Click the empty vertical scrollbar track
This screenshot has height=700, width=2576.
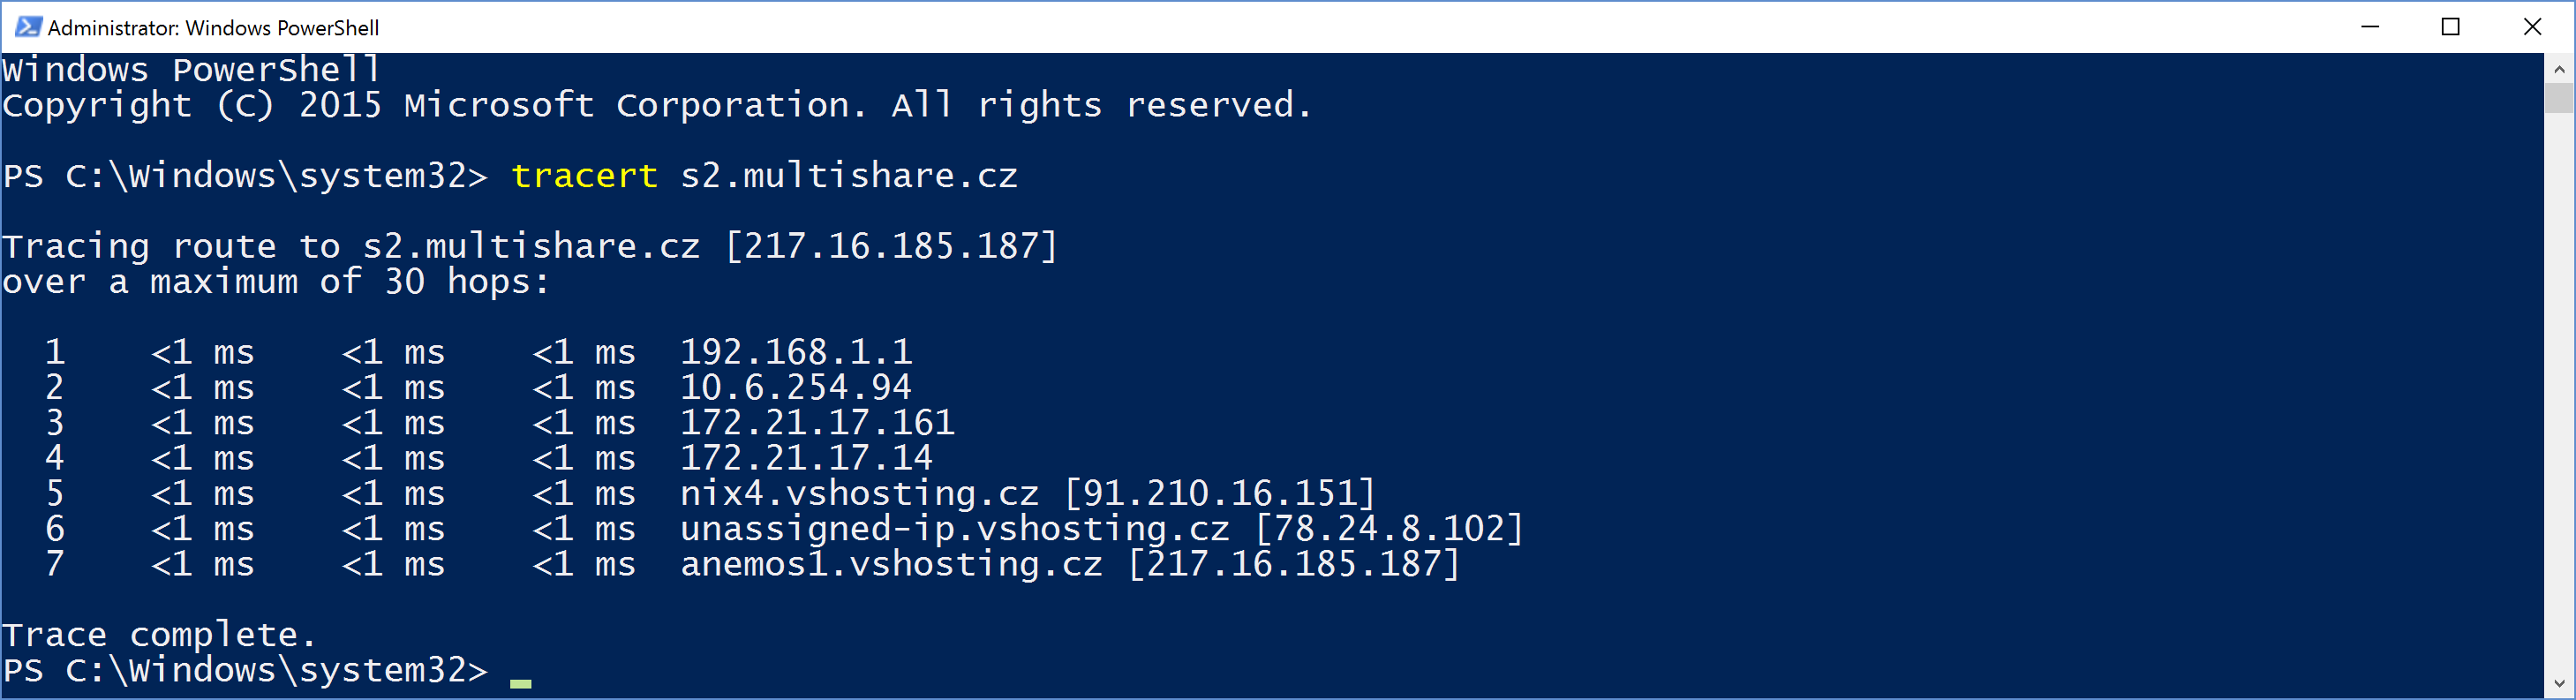click(x=2559, y=400)
